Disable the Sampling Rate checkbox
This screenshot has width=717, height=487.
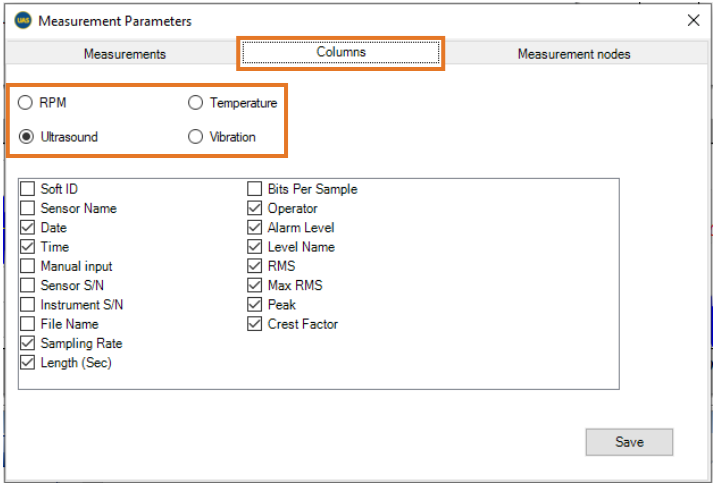pos(28,344)
